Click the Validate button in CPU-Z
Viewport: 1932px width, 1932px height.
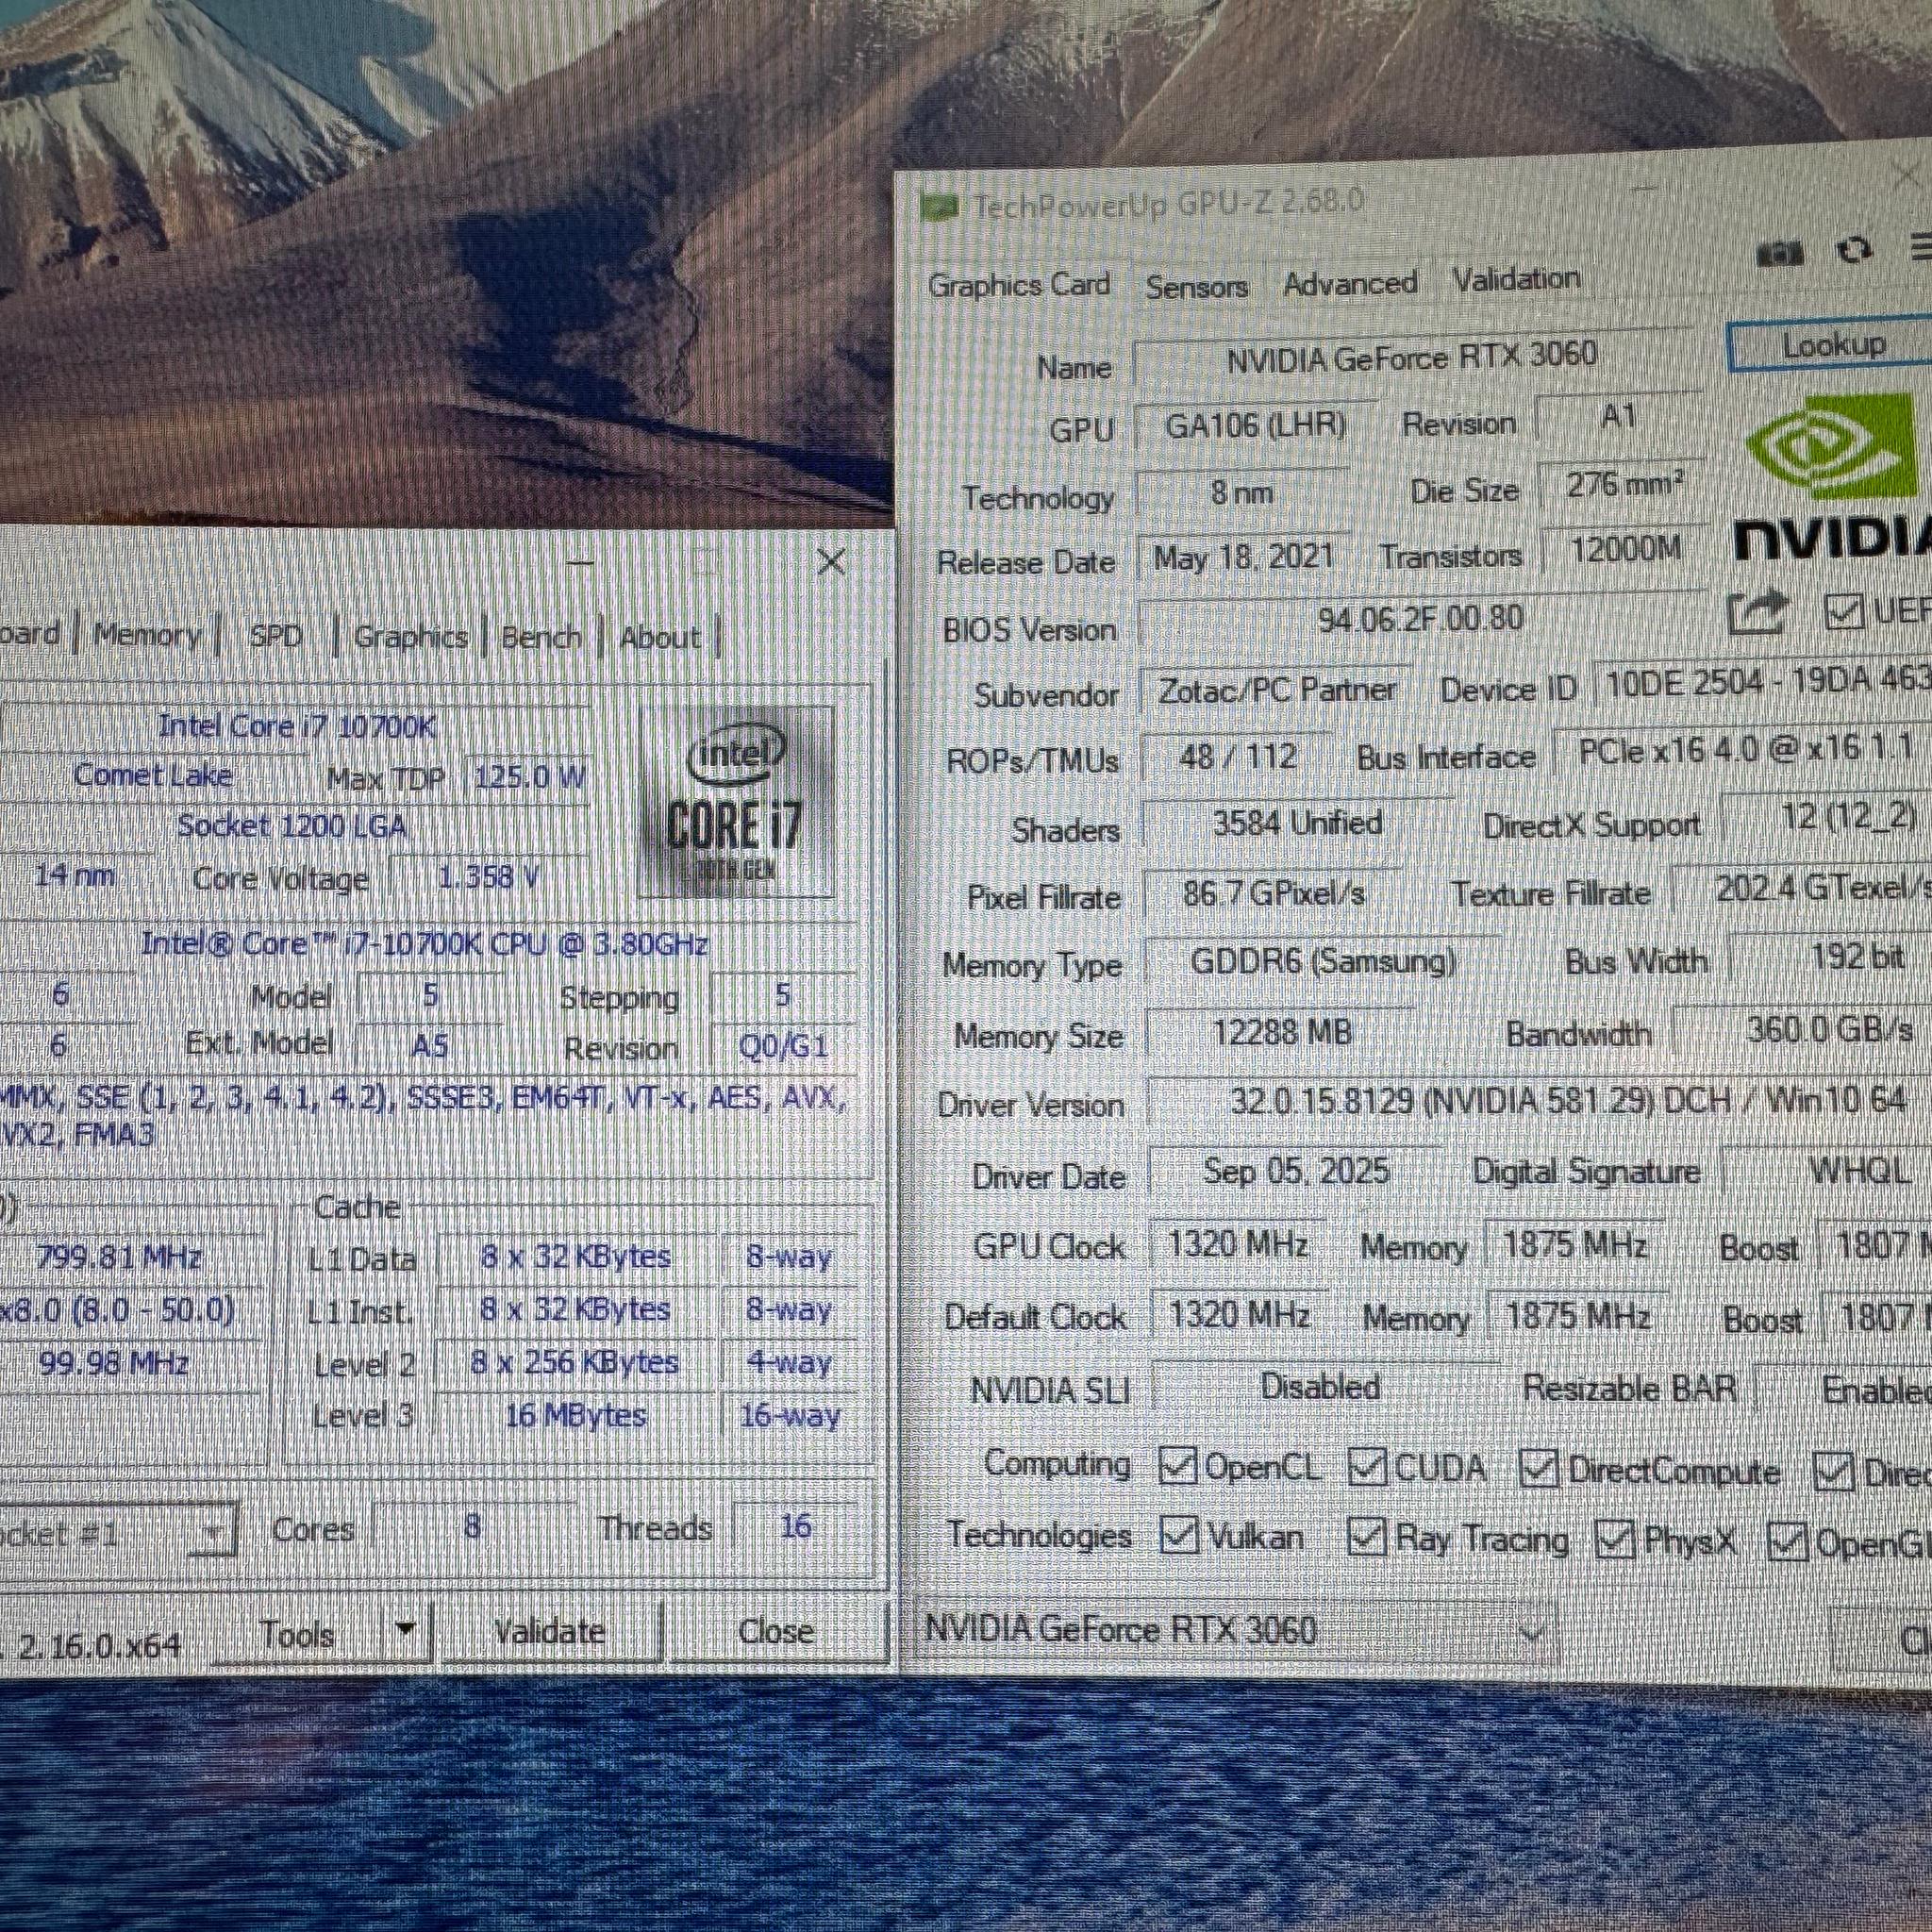[x=549, y=1630]
